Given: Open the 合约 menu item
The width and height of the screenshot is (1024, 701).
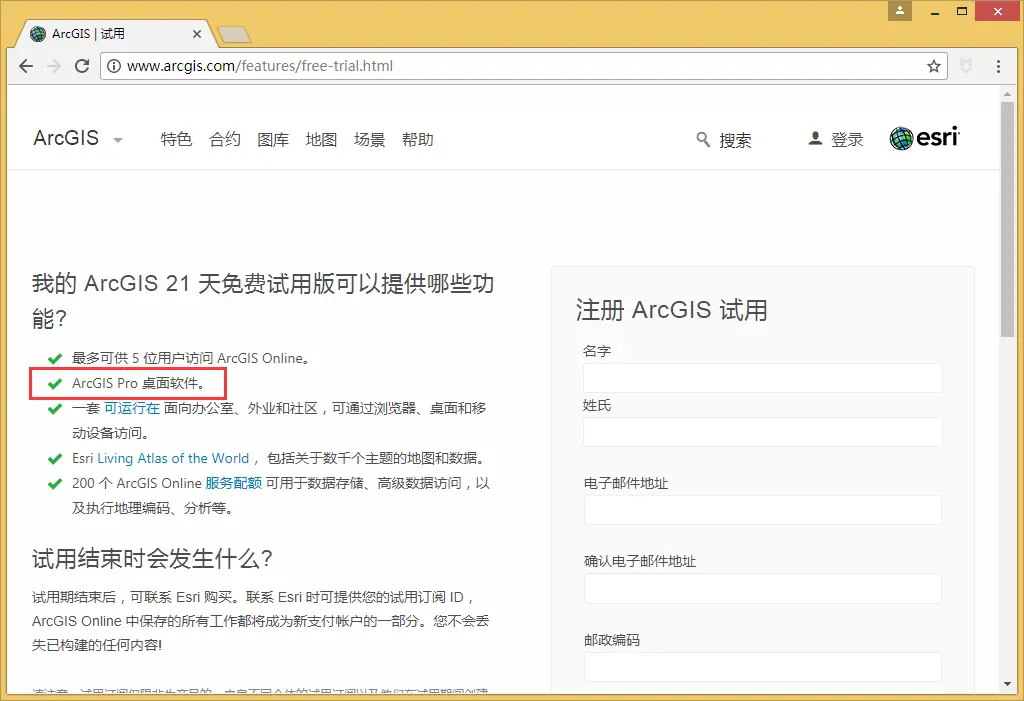Looking at the screenshot, I should coord(225,139).
